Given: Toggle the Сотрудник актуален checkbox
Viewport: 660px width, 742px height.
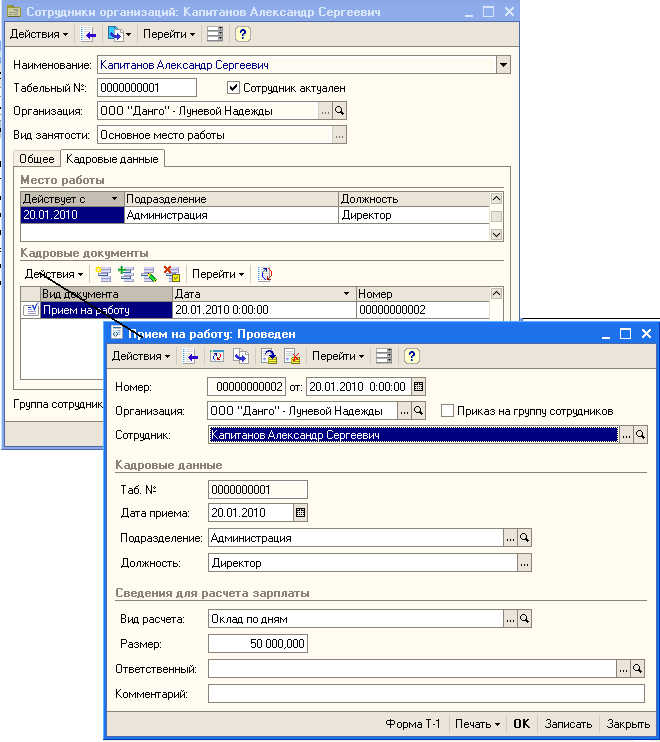Looking at the screenshot, I should pos(234,88).
